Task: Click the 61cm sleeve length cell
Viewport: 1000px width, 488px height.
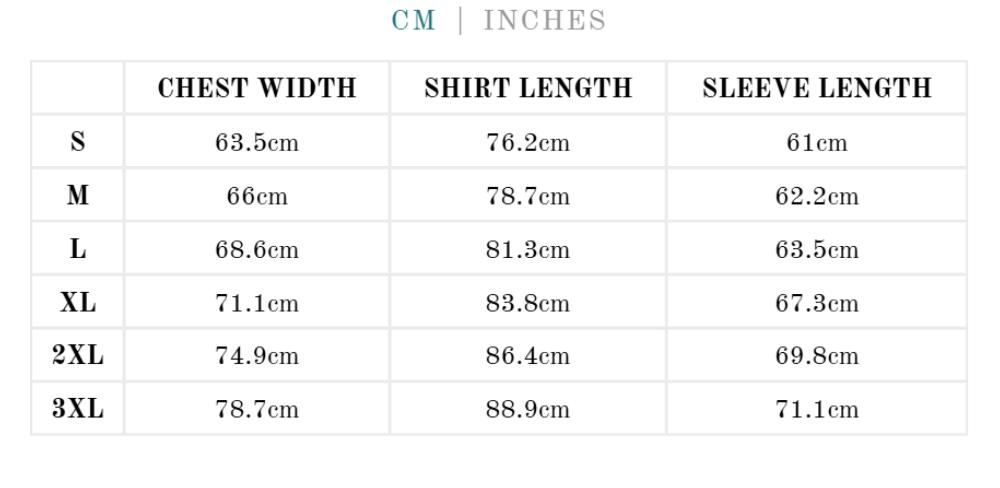Action: 817,143
